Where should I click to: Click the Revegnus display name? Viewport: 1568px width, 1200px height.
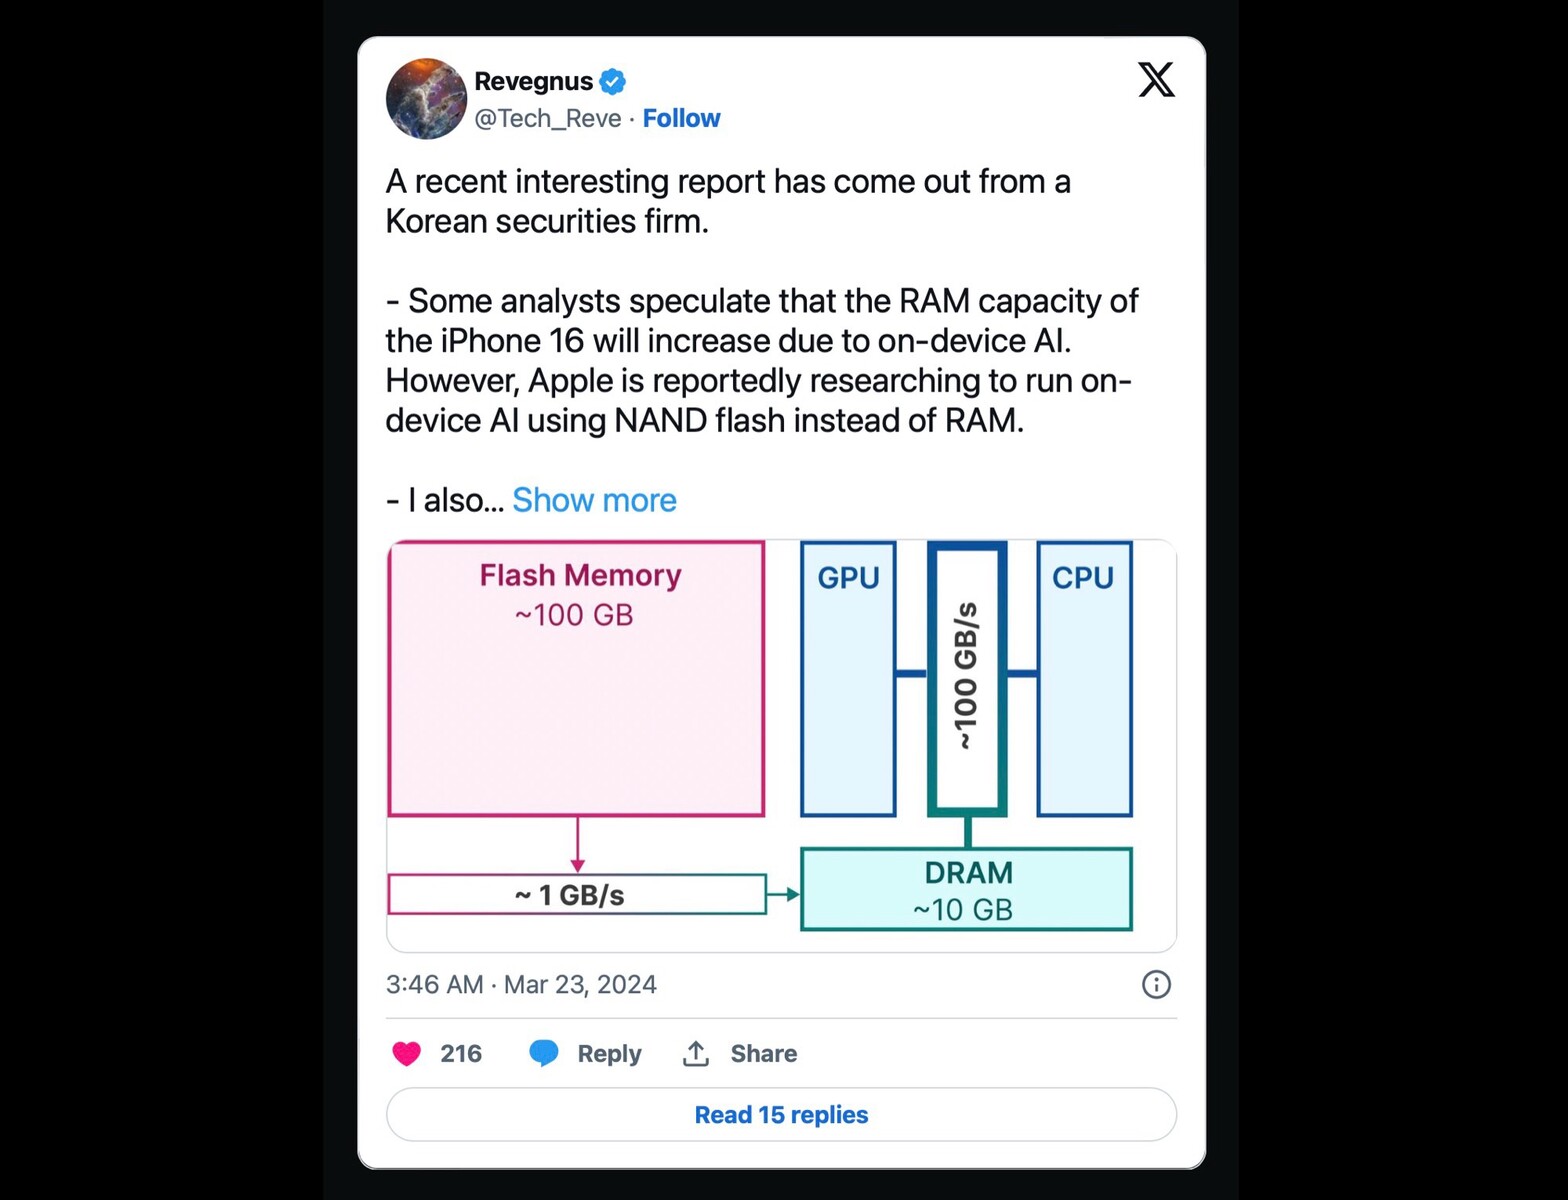pyautogui.click(x=533, y=81)
